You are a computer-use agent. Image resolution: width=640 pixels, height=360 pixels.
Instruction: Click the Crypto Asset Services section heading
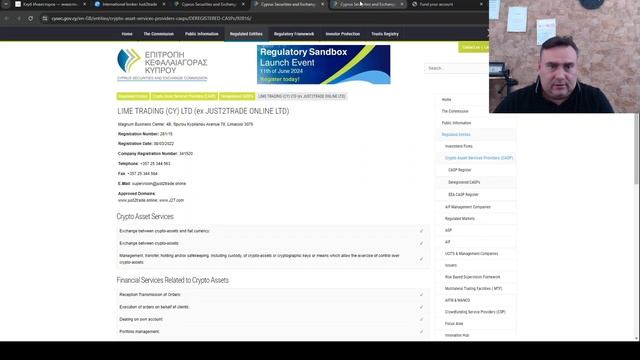coord(145,216)
